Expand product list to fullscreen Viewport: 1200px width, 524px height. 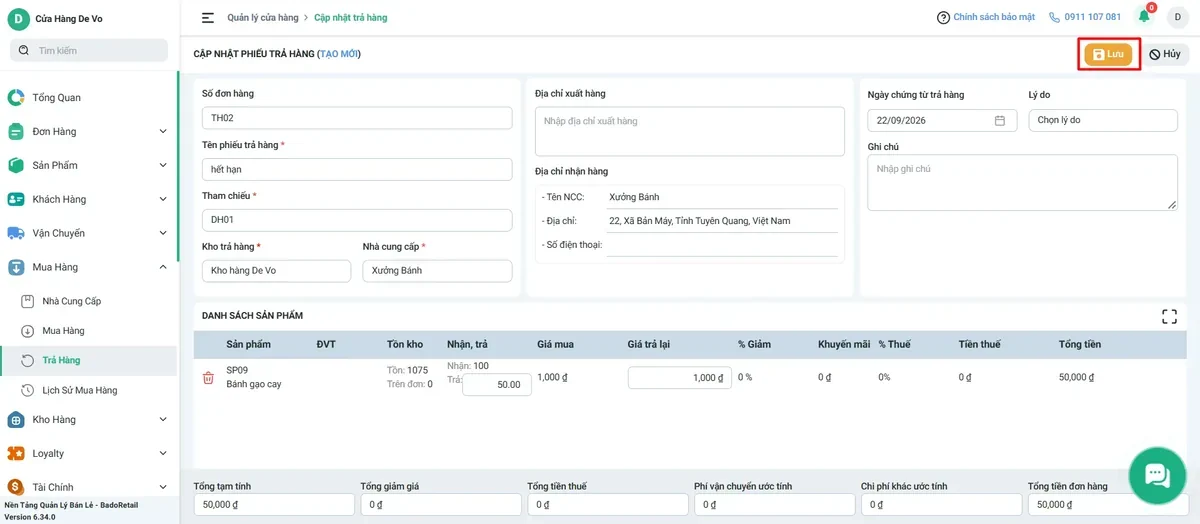point(1169,316)
